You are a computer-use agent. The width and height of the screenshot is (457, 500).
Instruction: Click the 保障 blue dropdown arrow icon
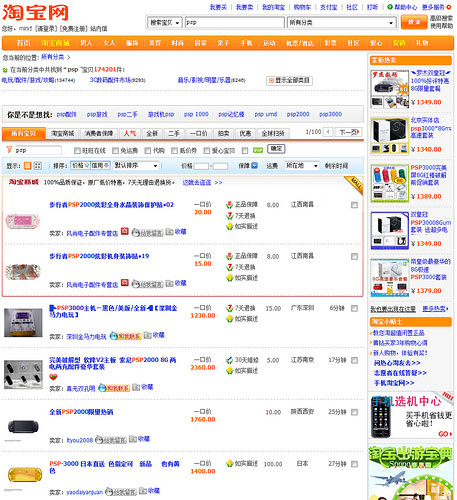(254, 165)
